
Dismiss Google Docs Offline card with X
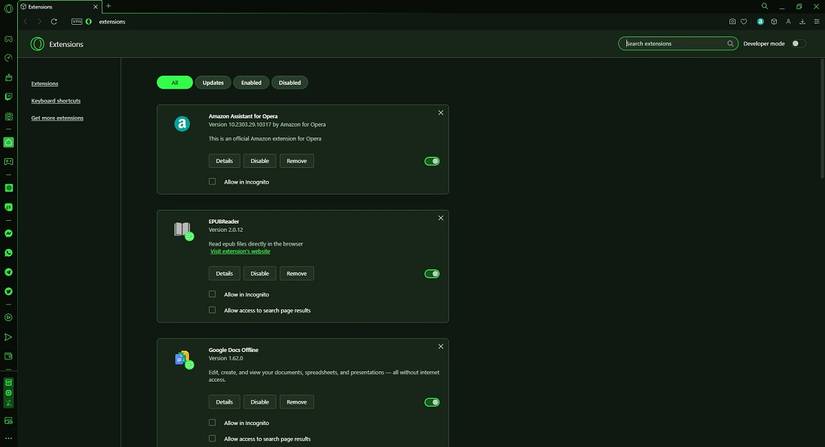[x=441, y=346]
